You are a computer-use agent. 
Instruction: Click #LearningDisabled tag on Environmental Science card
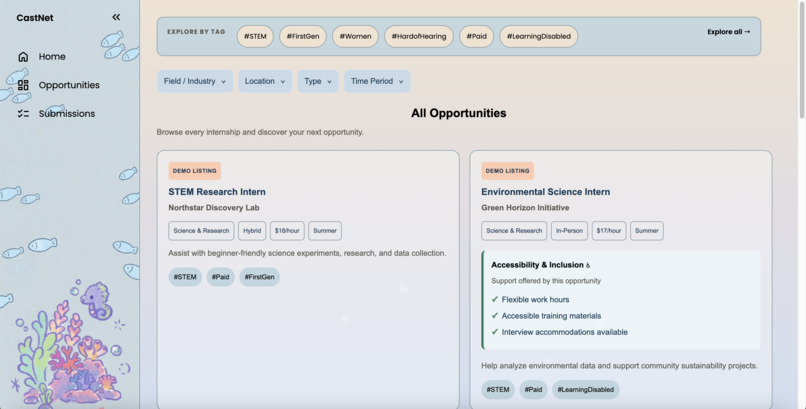[x=585, y=389]
